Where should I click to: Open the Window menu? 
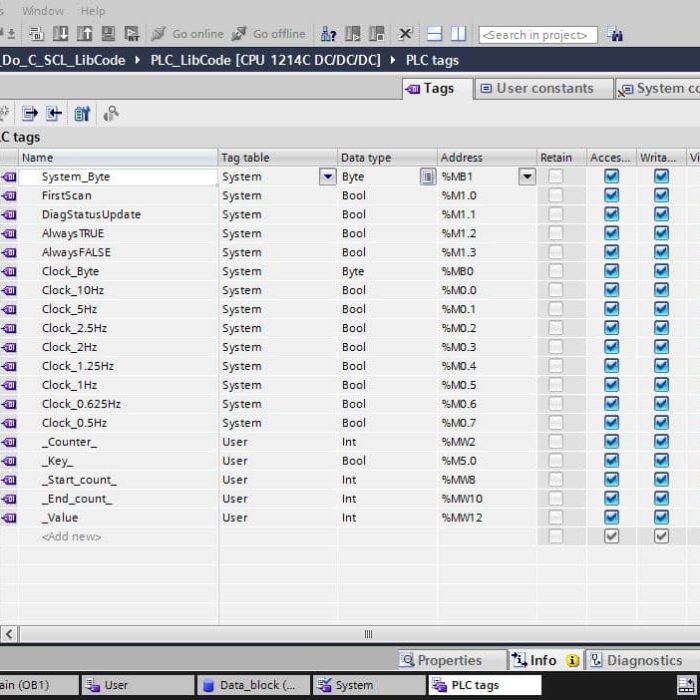point(43,11)
